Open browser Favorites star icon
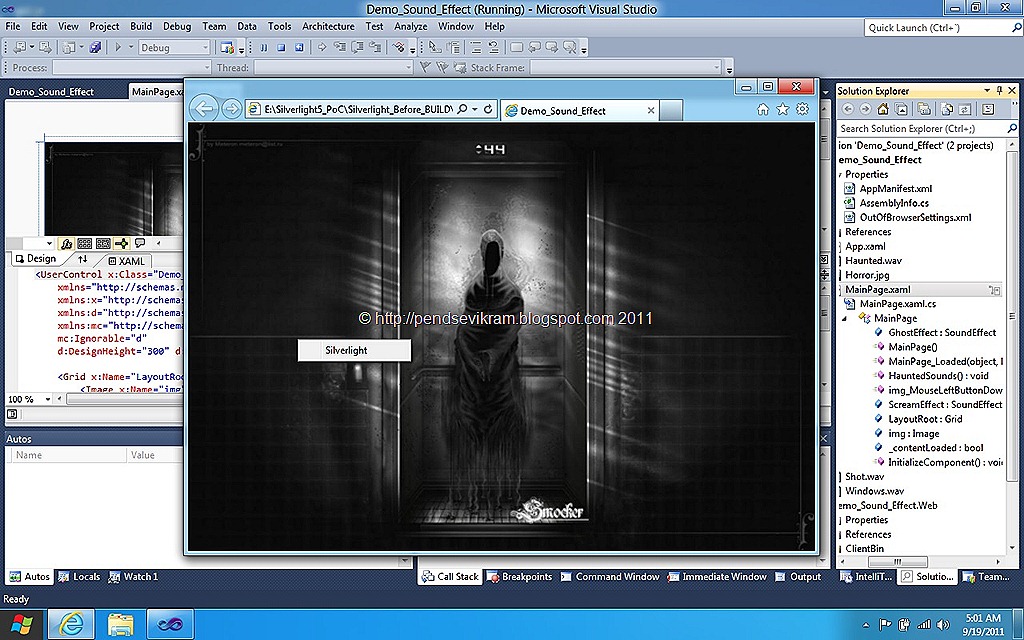Image resolution: width=1024 pixels, height=640 pixels. click(x=782, y=110)
